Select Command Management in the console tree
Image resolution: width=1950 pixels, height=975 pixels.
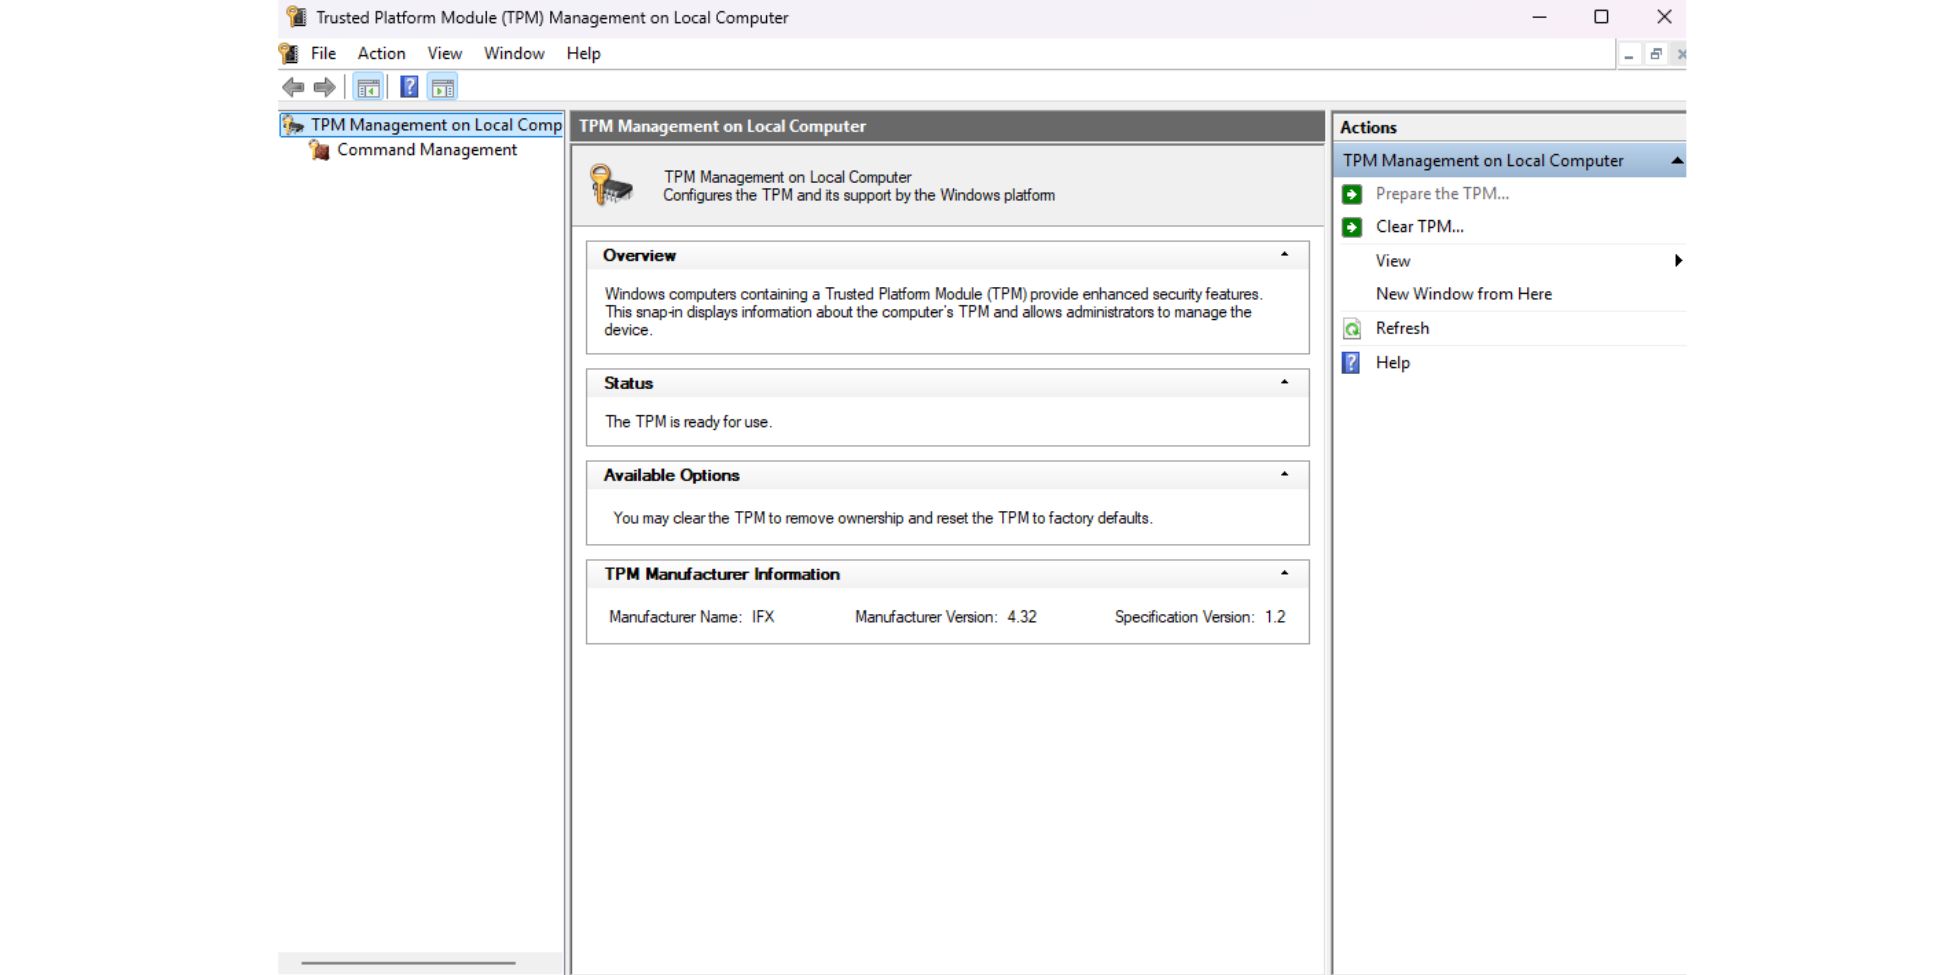click(426, 149)
